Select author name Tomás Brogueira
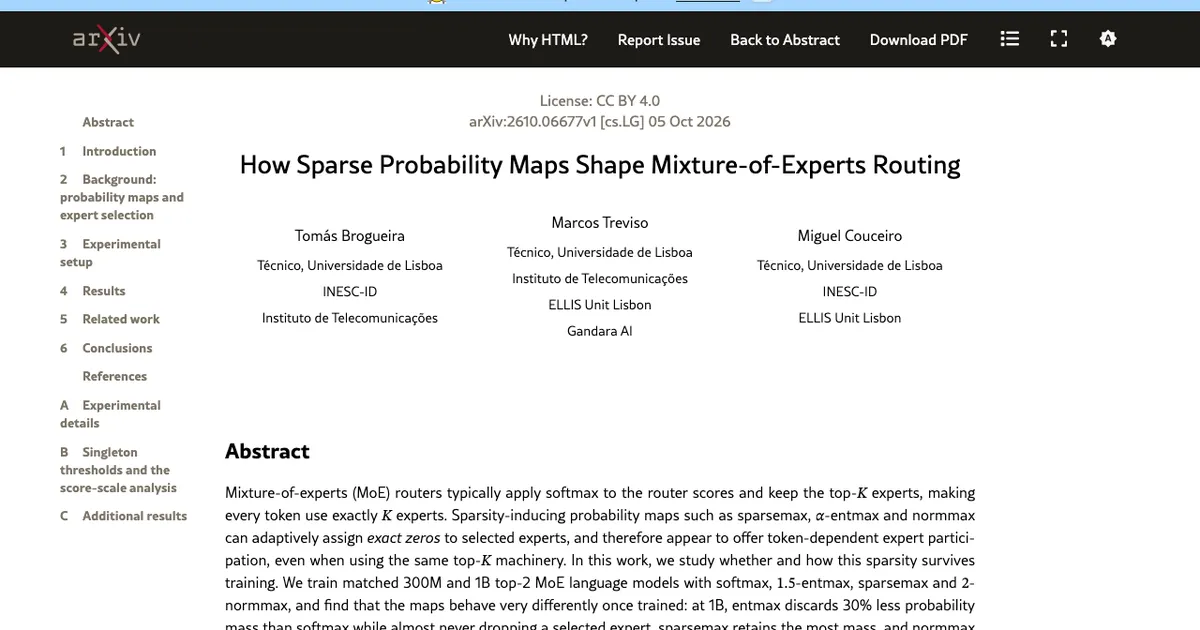Image resolution: width=1200 pixels, height=630 pixels. (x=350, y=236)
